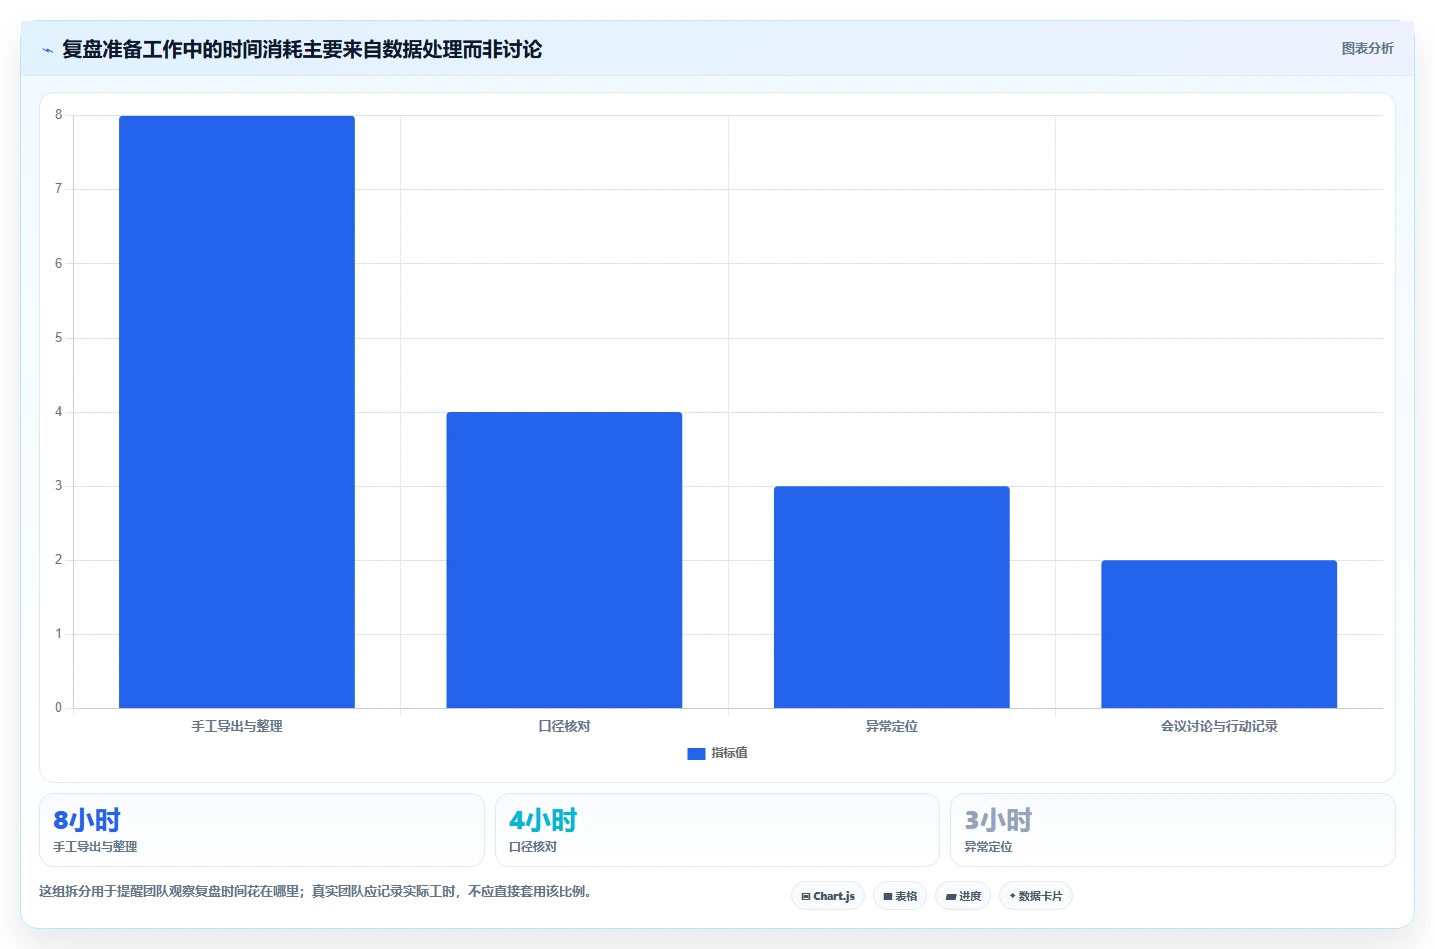Click the 会议讨论与行动记录 bar
Viewport: 1435px width, 949px height.
pyautogui.click(x=1219, y=634)
